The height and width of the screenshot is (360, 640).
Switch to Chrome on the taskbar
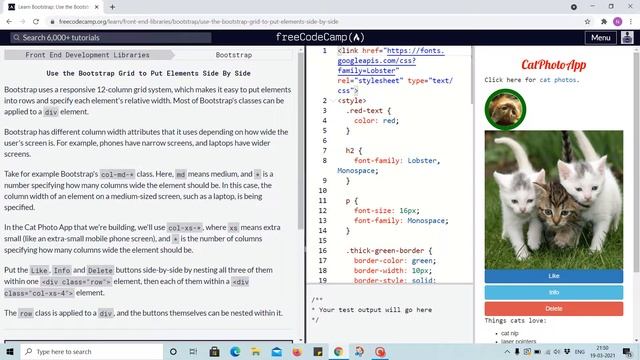click(x=338, y=351)
